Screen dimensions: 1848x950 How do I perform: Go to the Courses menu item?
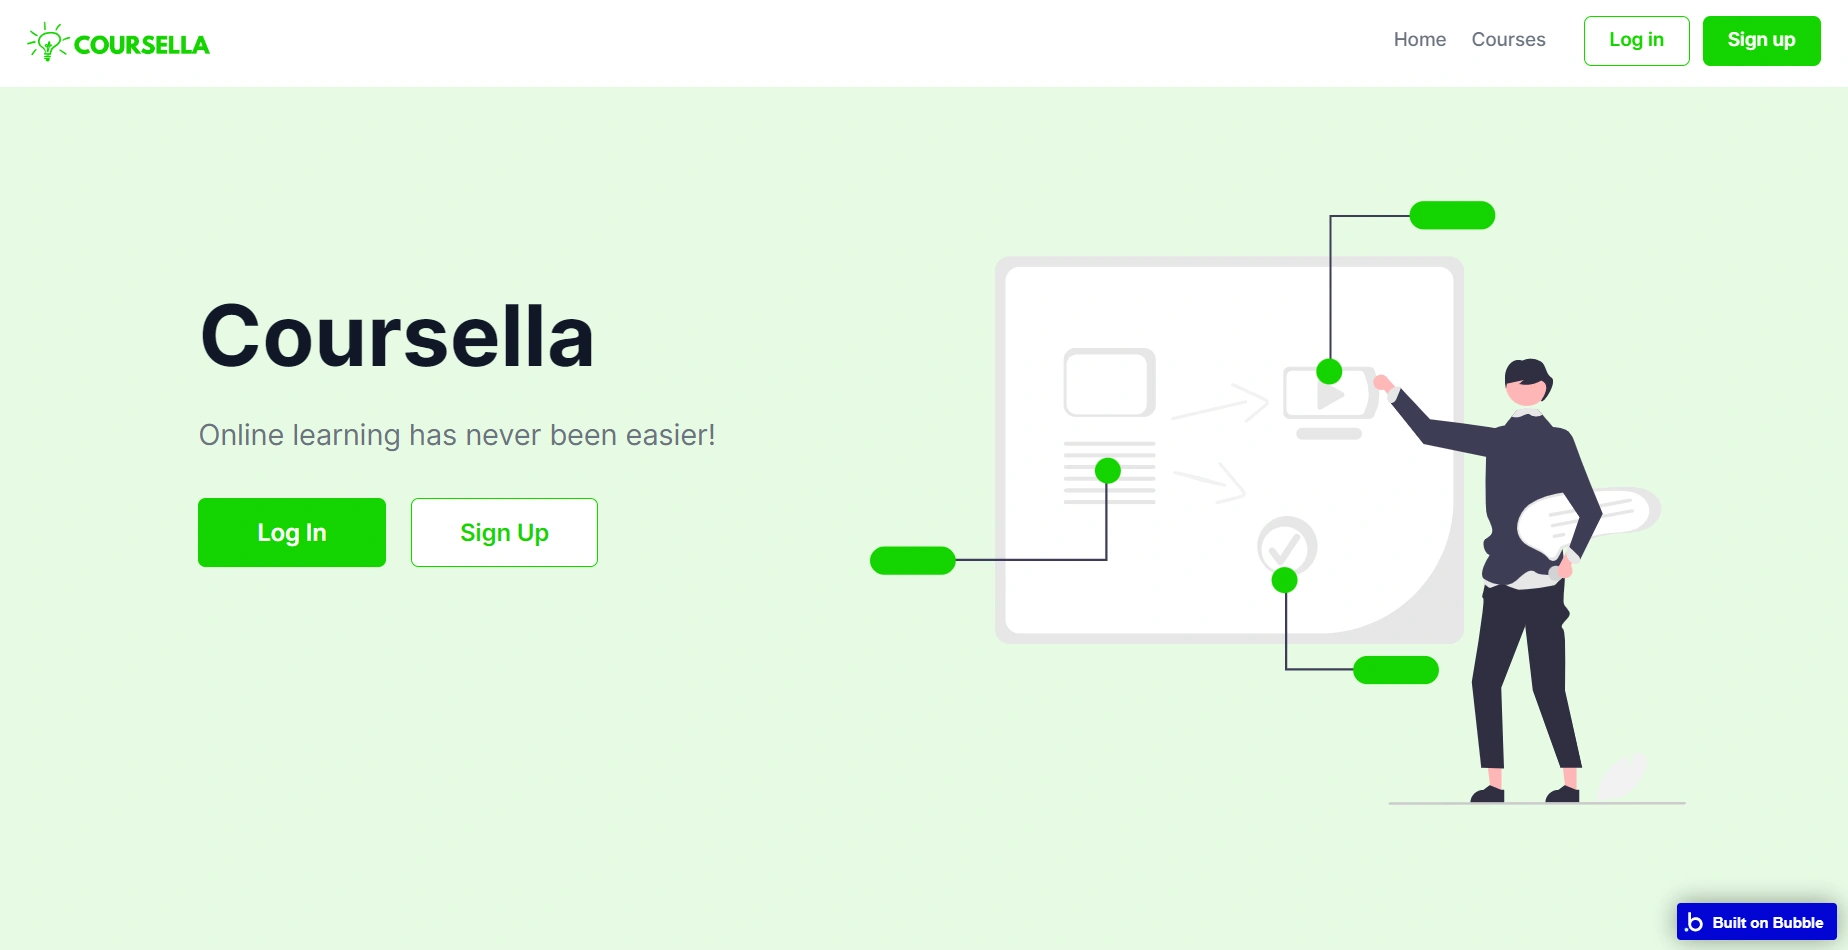[1508, 40]
